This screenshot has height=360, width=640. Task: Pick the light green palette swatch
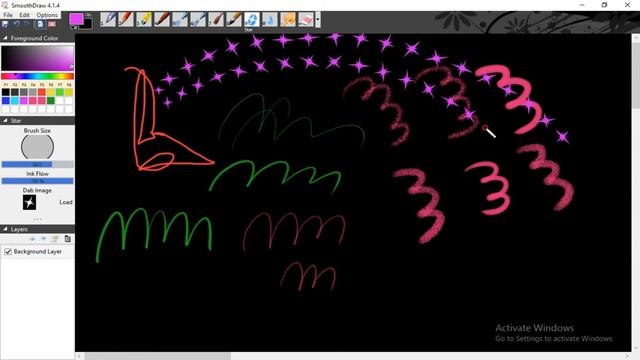pyautogui.click(x=60, y=92)
